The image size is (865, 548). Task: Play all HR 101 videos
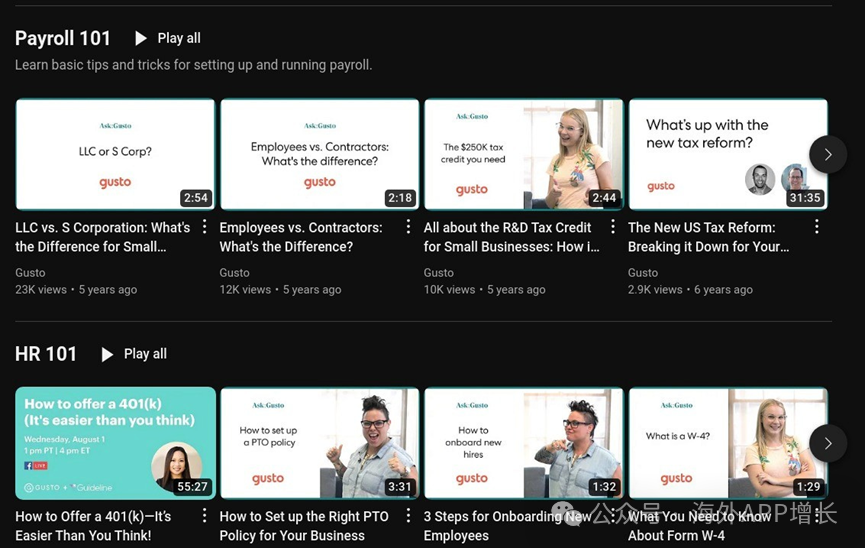pos(134,354)
